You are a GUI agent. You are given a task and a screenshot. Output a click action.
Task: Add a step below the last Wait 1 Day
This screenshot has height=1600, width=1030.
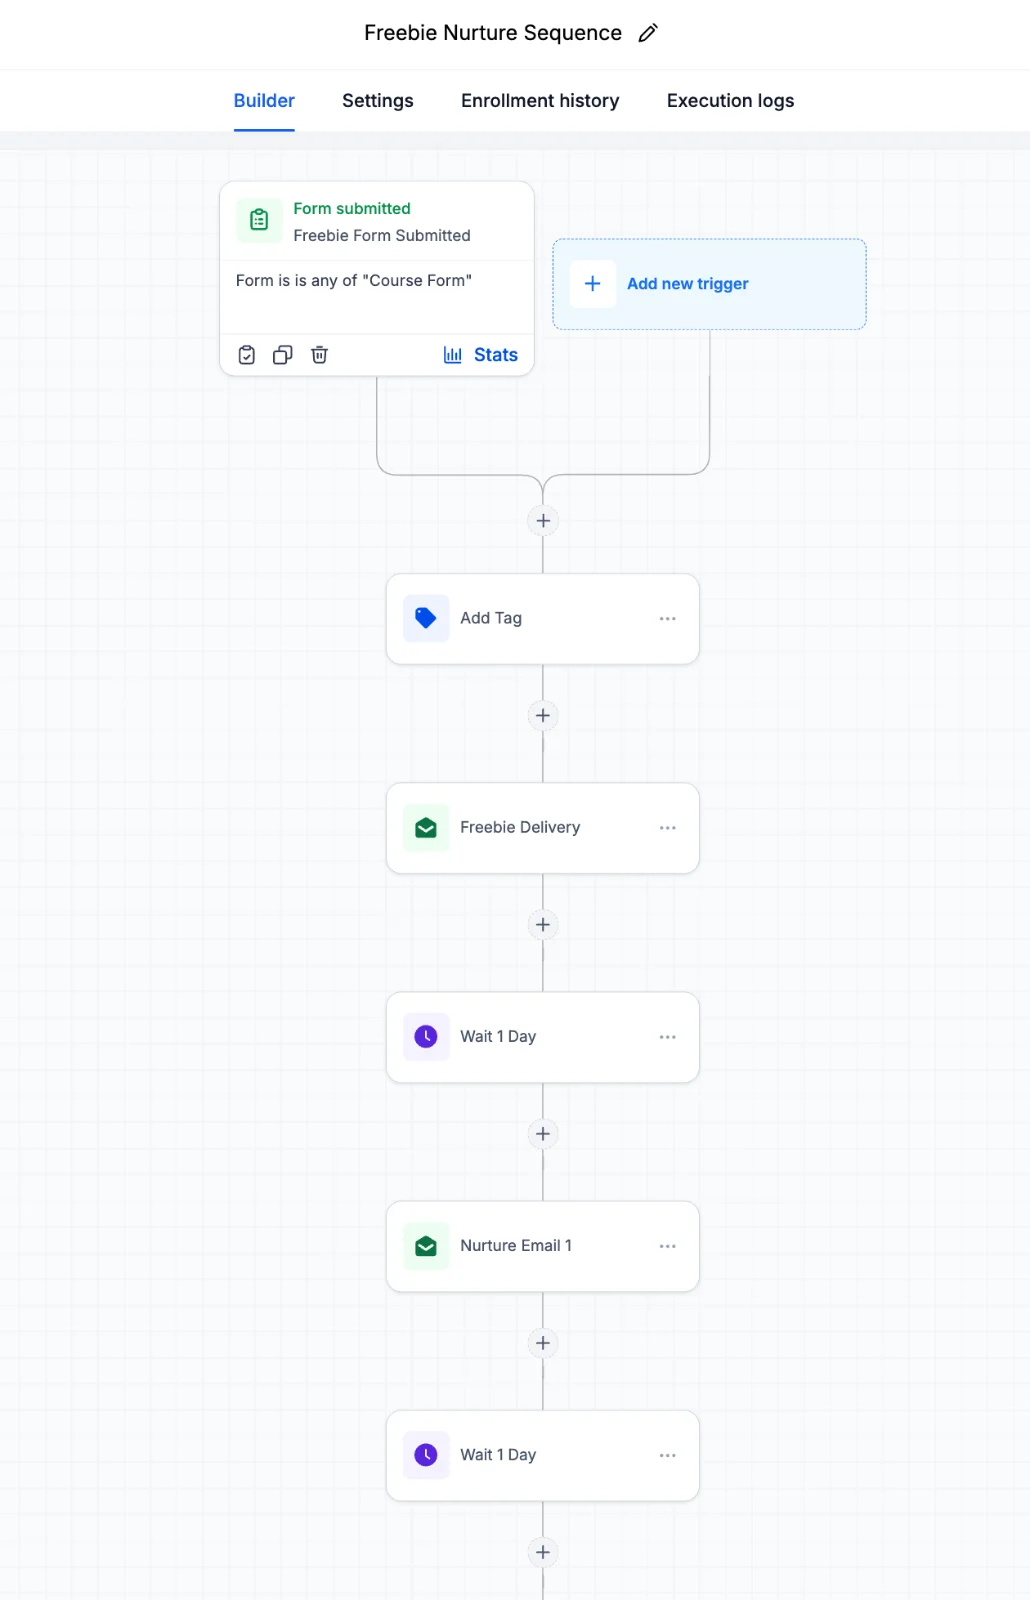pos(543,1552)
